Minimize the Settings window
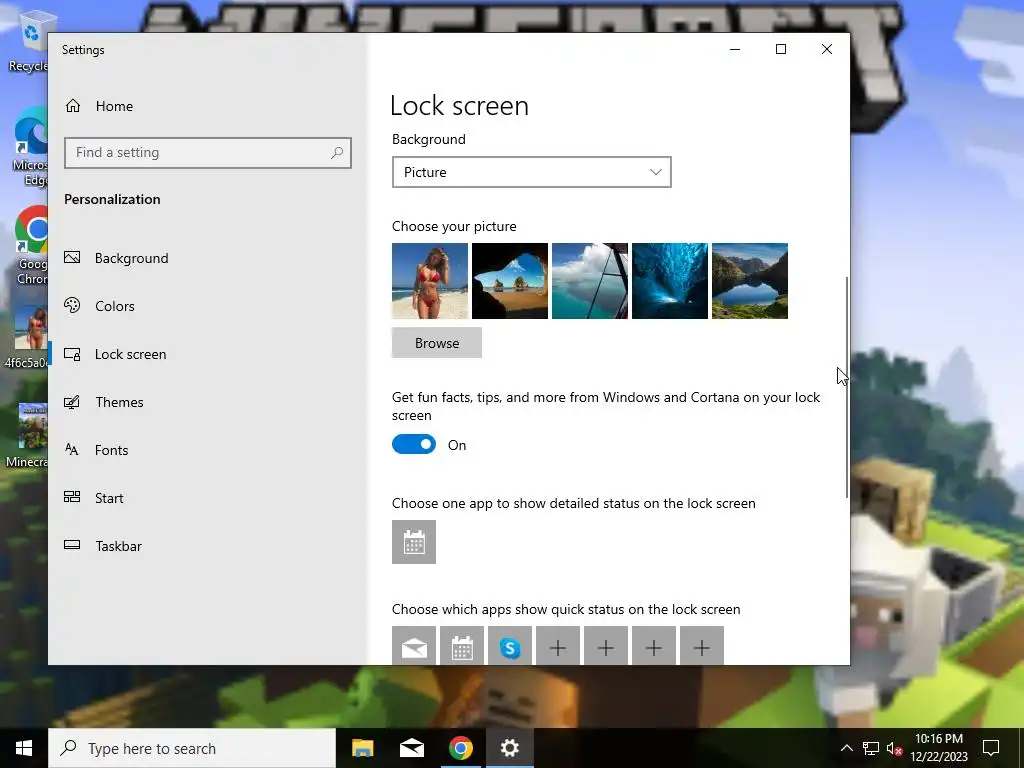Viewport: 1024px width, 768px height. [x=735, y=50]
